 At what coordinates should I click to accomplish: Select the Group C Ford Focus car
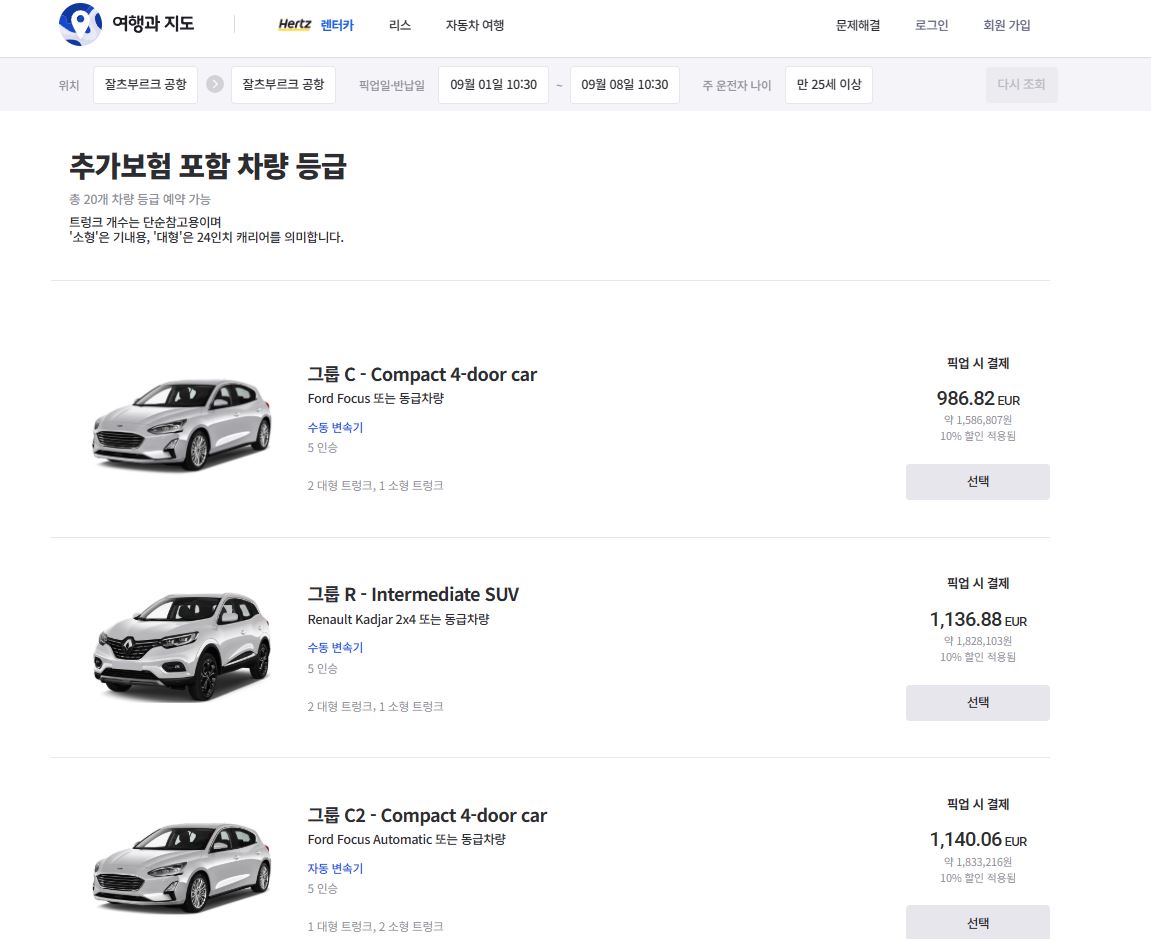[x=977, y=481]
